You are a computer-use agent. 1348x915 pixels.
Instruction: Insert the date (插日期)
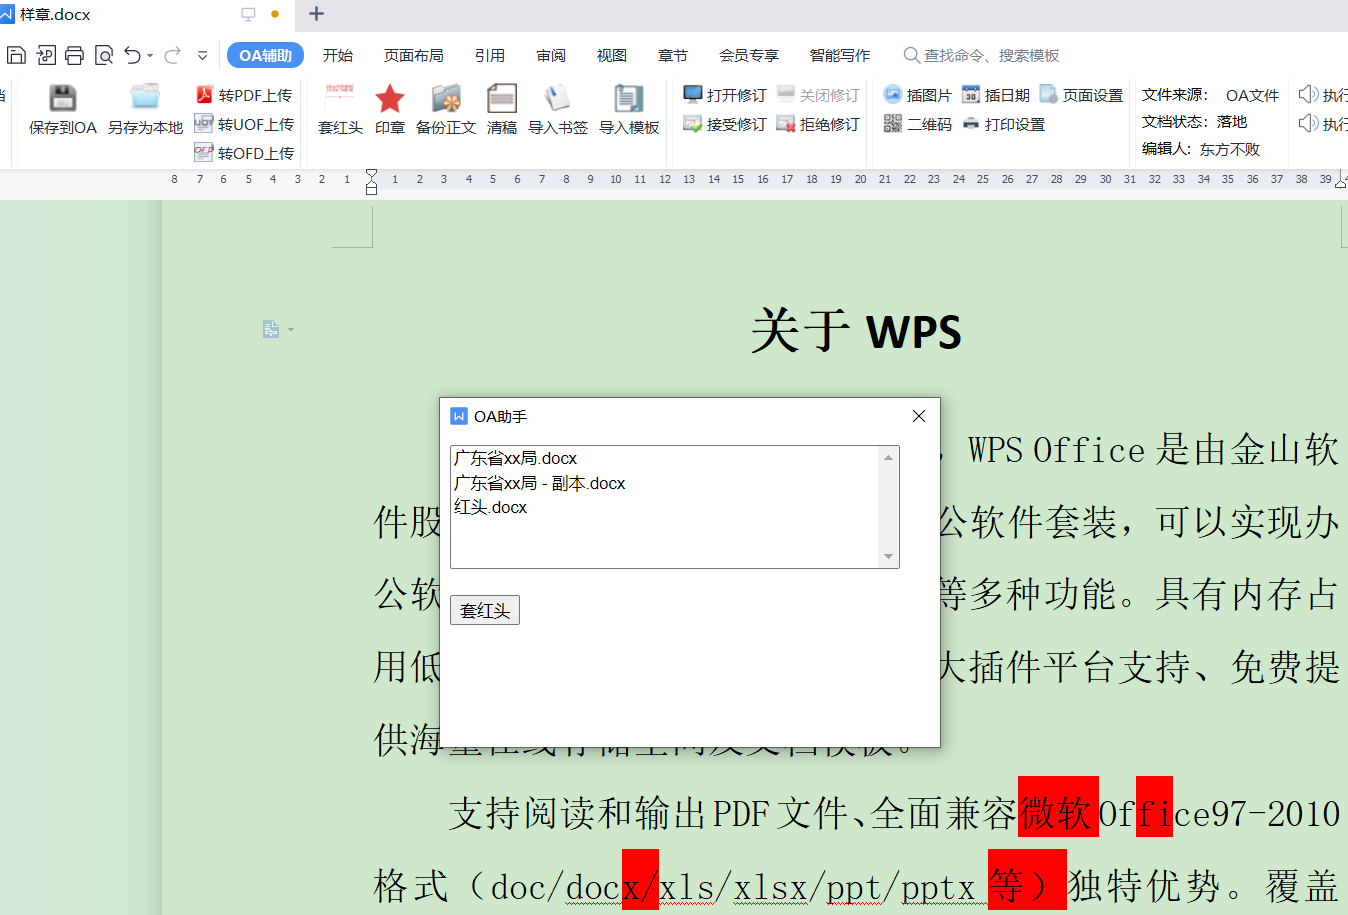point(995,95)
